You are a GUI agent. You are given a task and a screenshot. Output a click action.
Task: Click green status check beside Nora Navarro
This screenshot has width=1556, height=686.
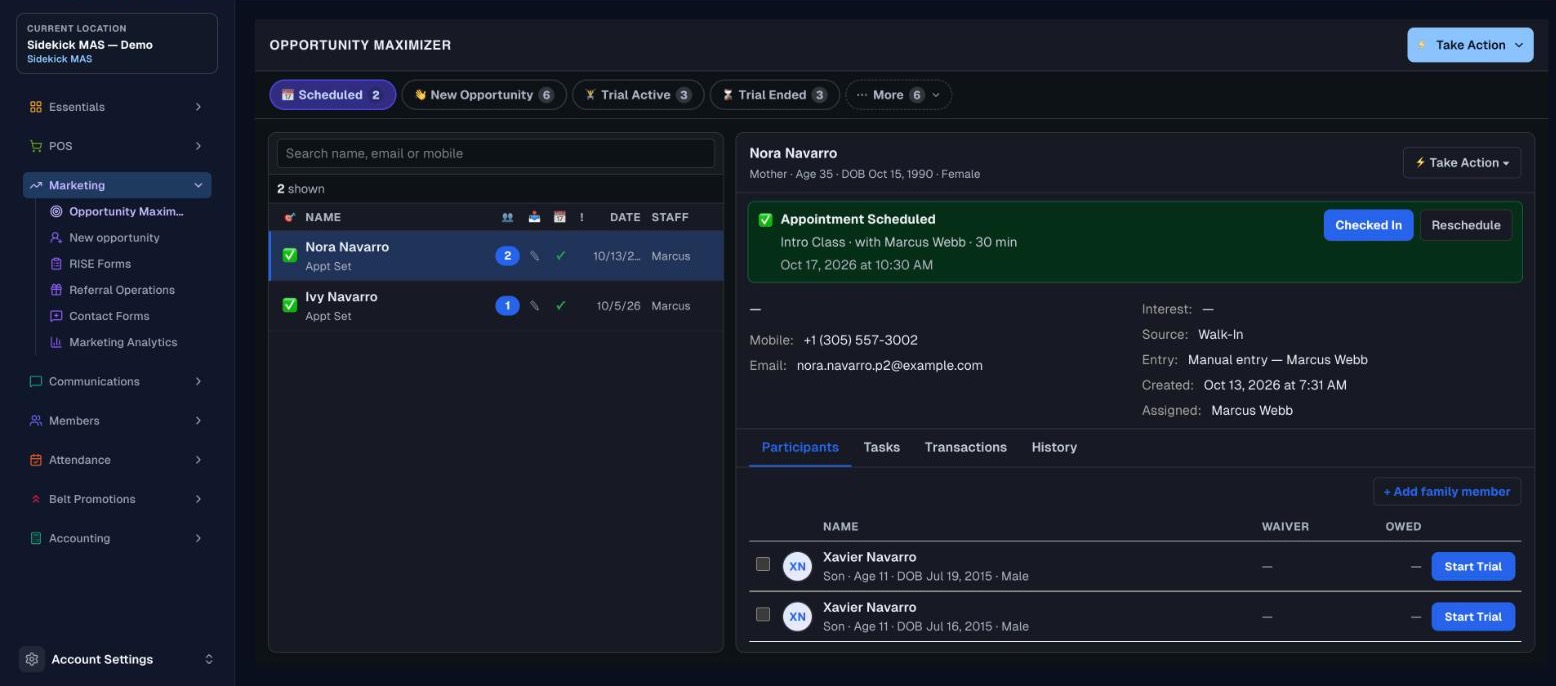click(290, 255)
